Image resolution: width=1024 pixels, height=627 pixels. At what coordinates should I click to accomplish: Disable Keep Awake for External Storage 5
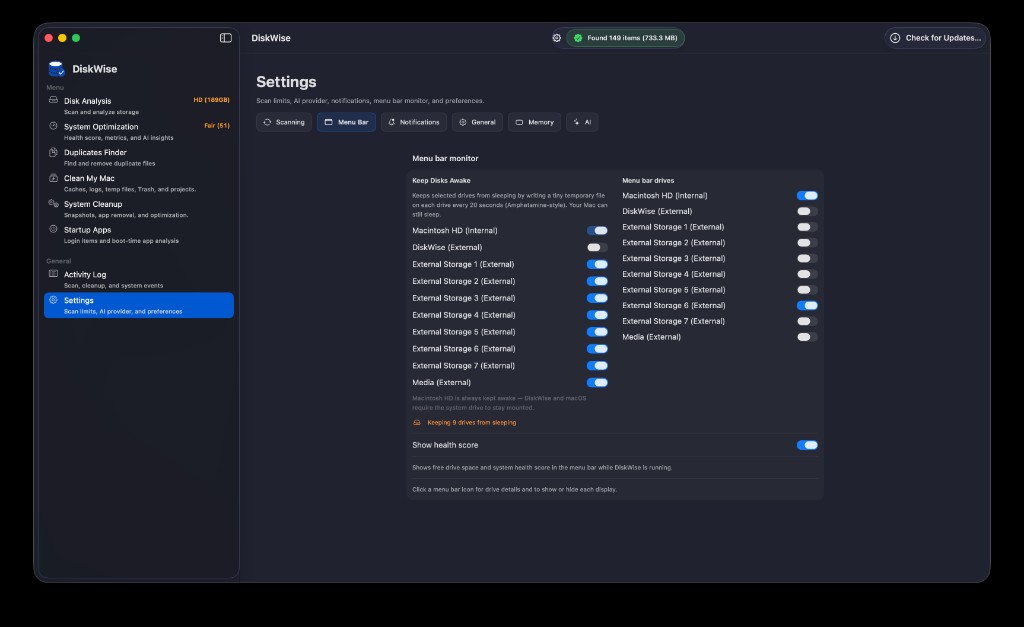(x=597, y=332)
